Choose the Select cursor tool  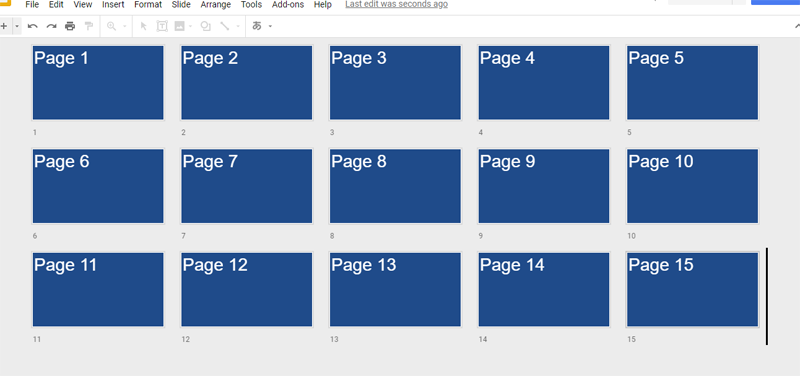(x=143, y=26)
